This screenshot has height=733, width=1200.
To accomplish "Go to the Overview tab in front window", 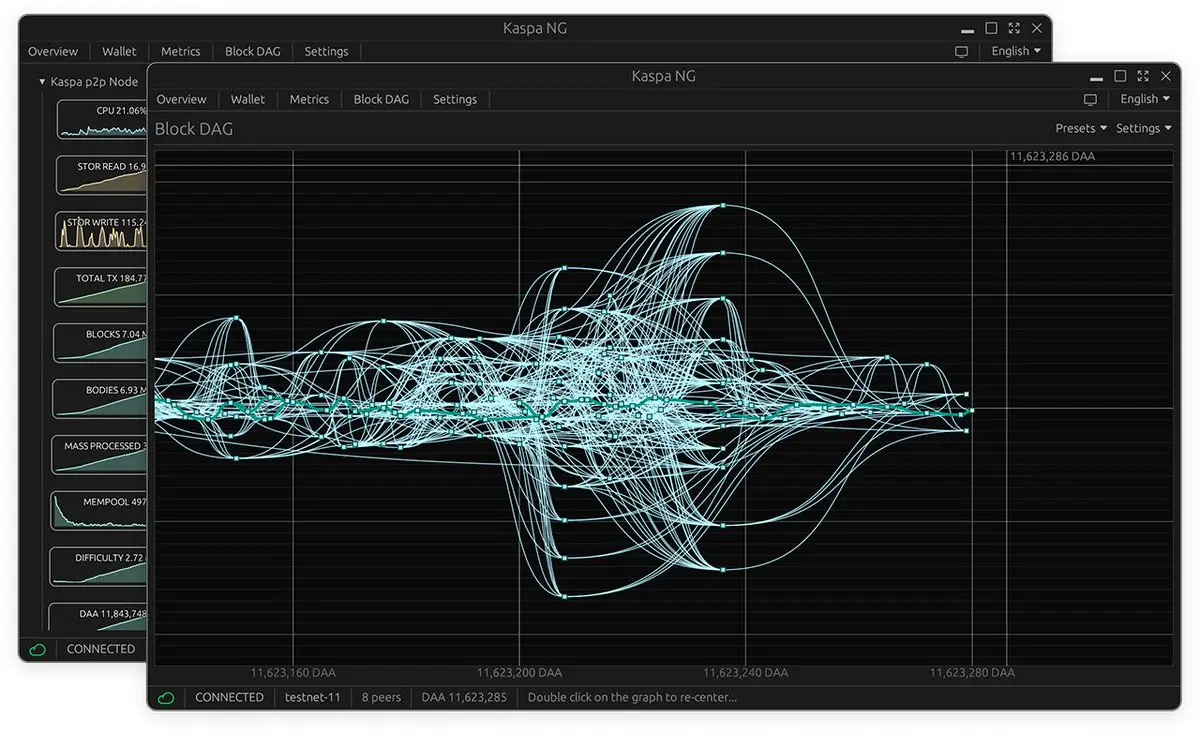I will (181, 99).
